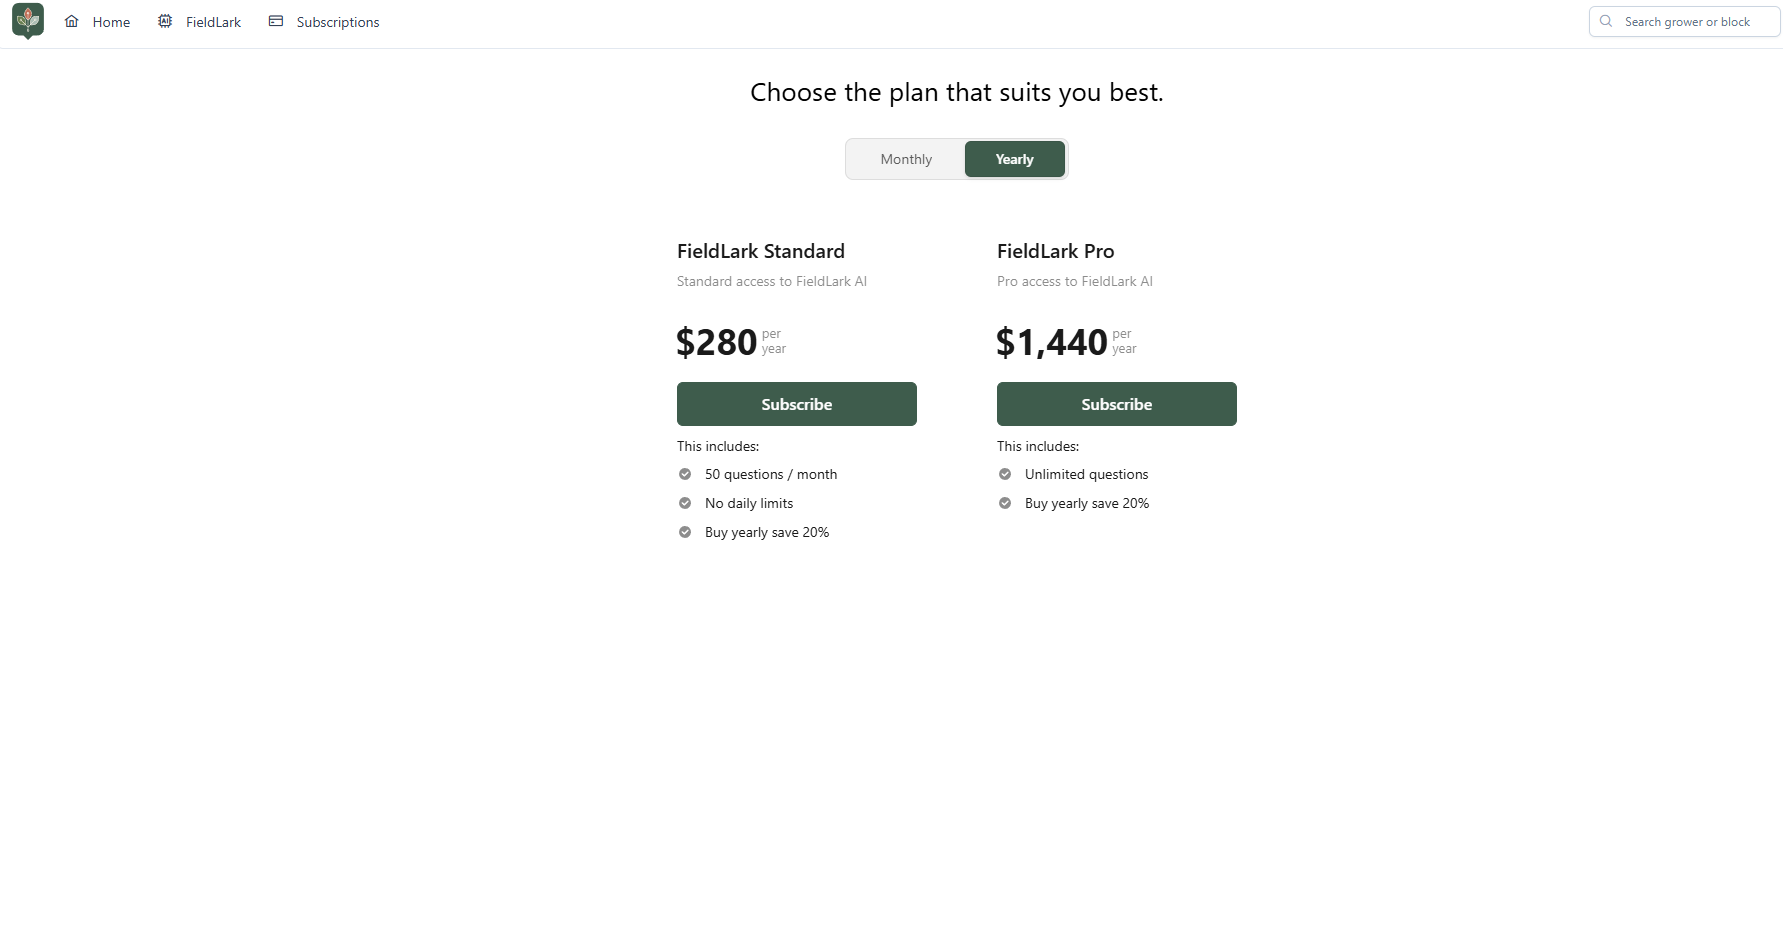Click the checkmark beside Unlimited questions
1783x930 pixels.
coord(1005,474)
